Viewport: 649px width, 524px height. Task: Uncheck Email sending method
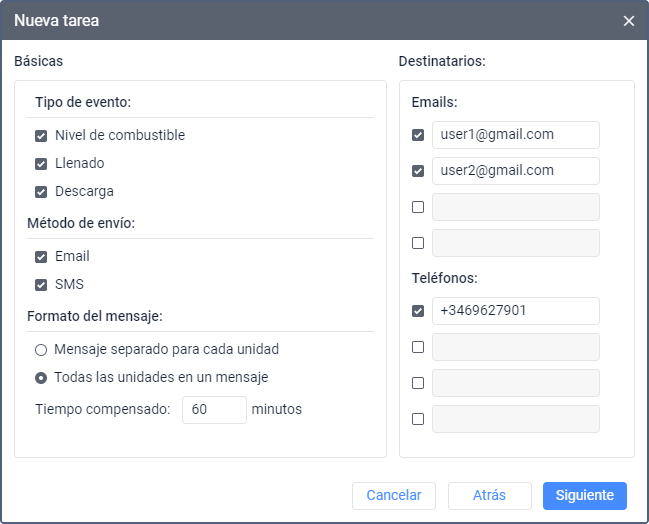pyautogui.click(x=41, y=257)
